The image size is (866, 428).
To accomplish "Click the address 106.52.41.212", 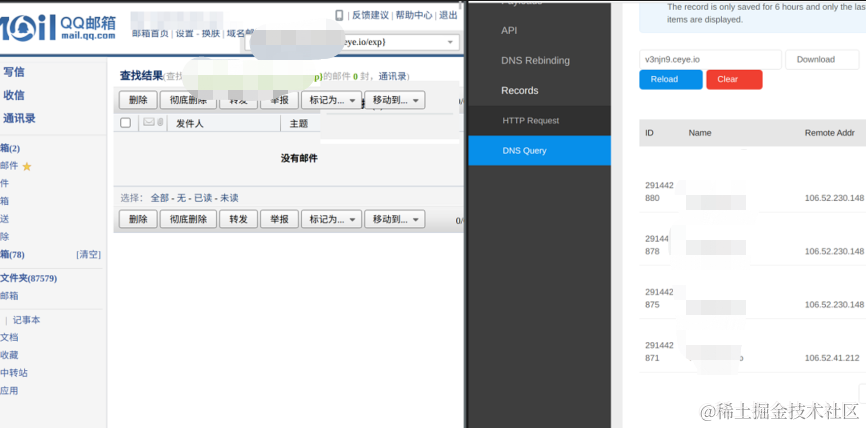I will pos(832,358).
